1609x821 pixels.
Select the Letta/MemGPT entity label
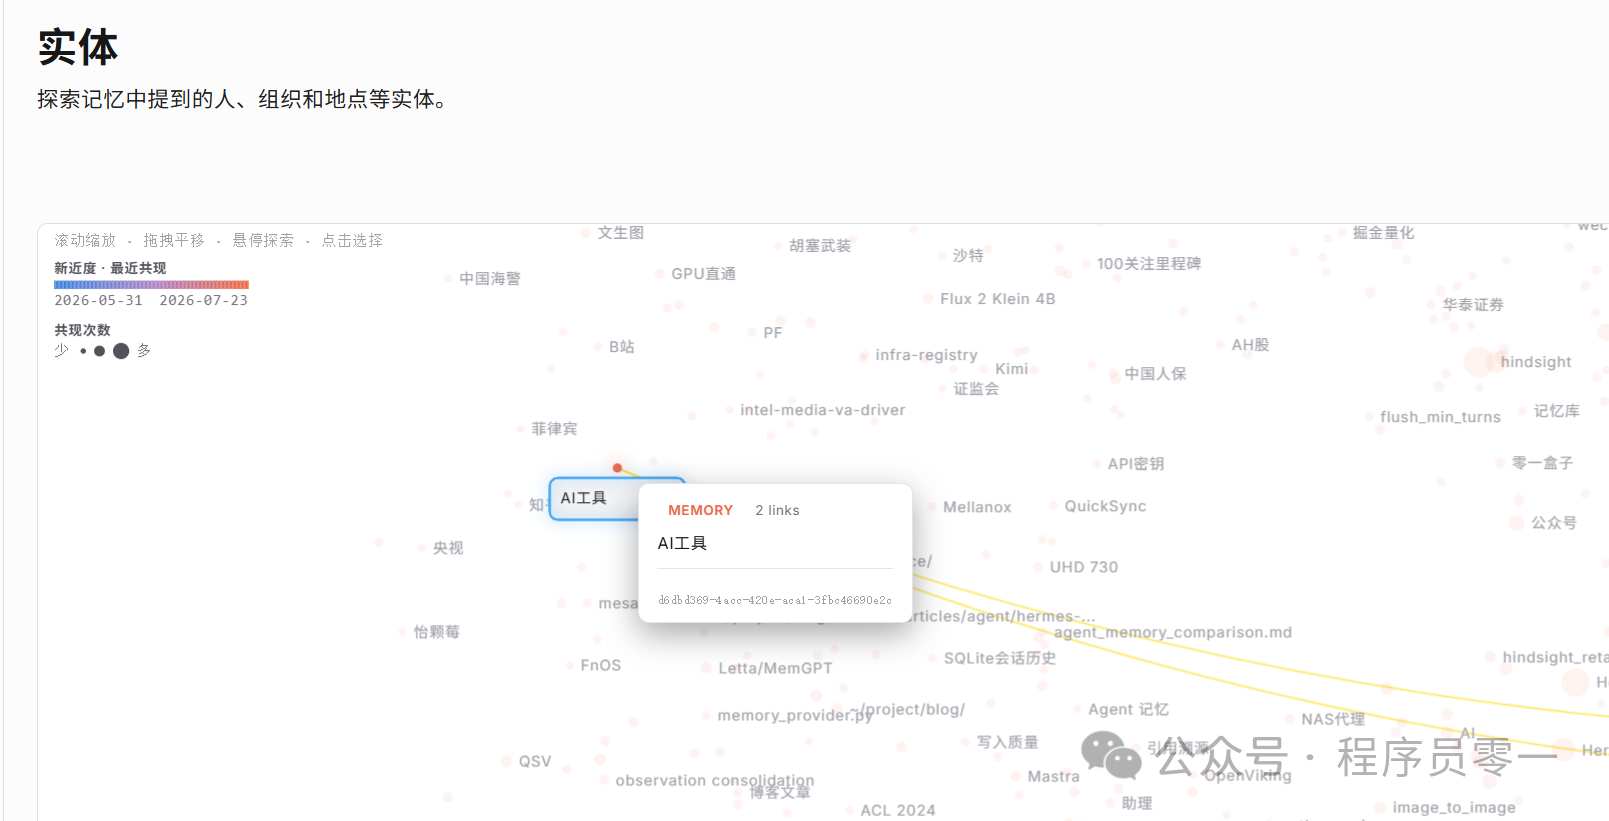pos(775,668)
